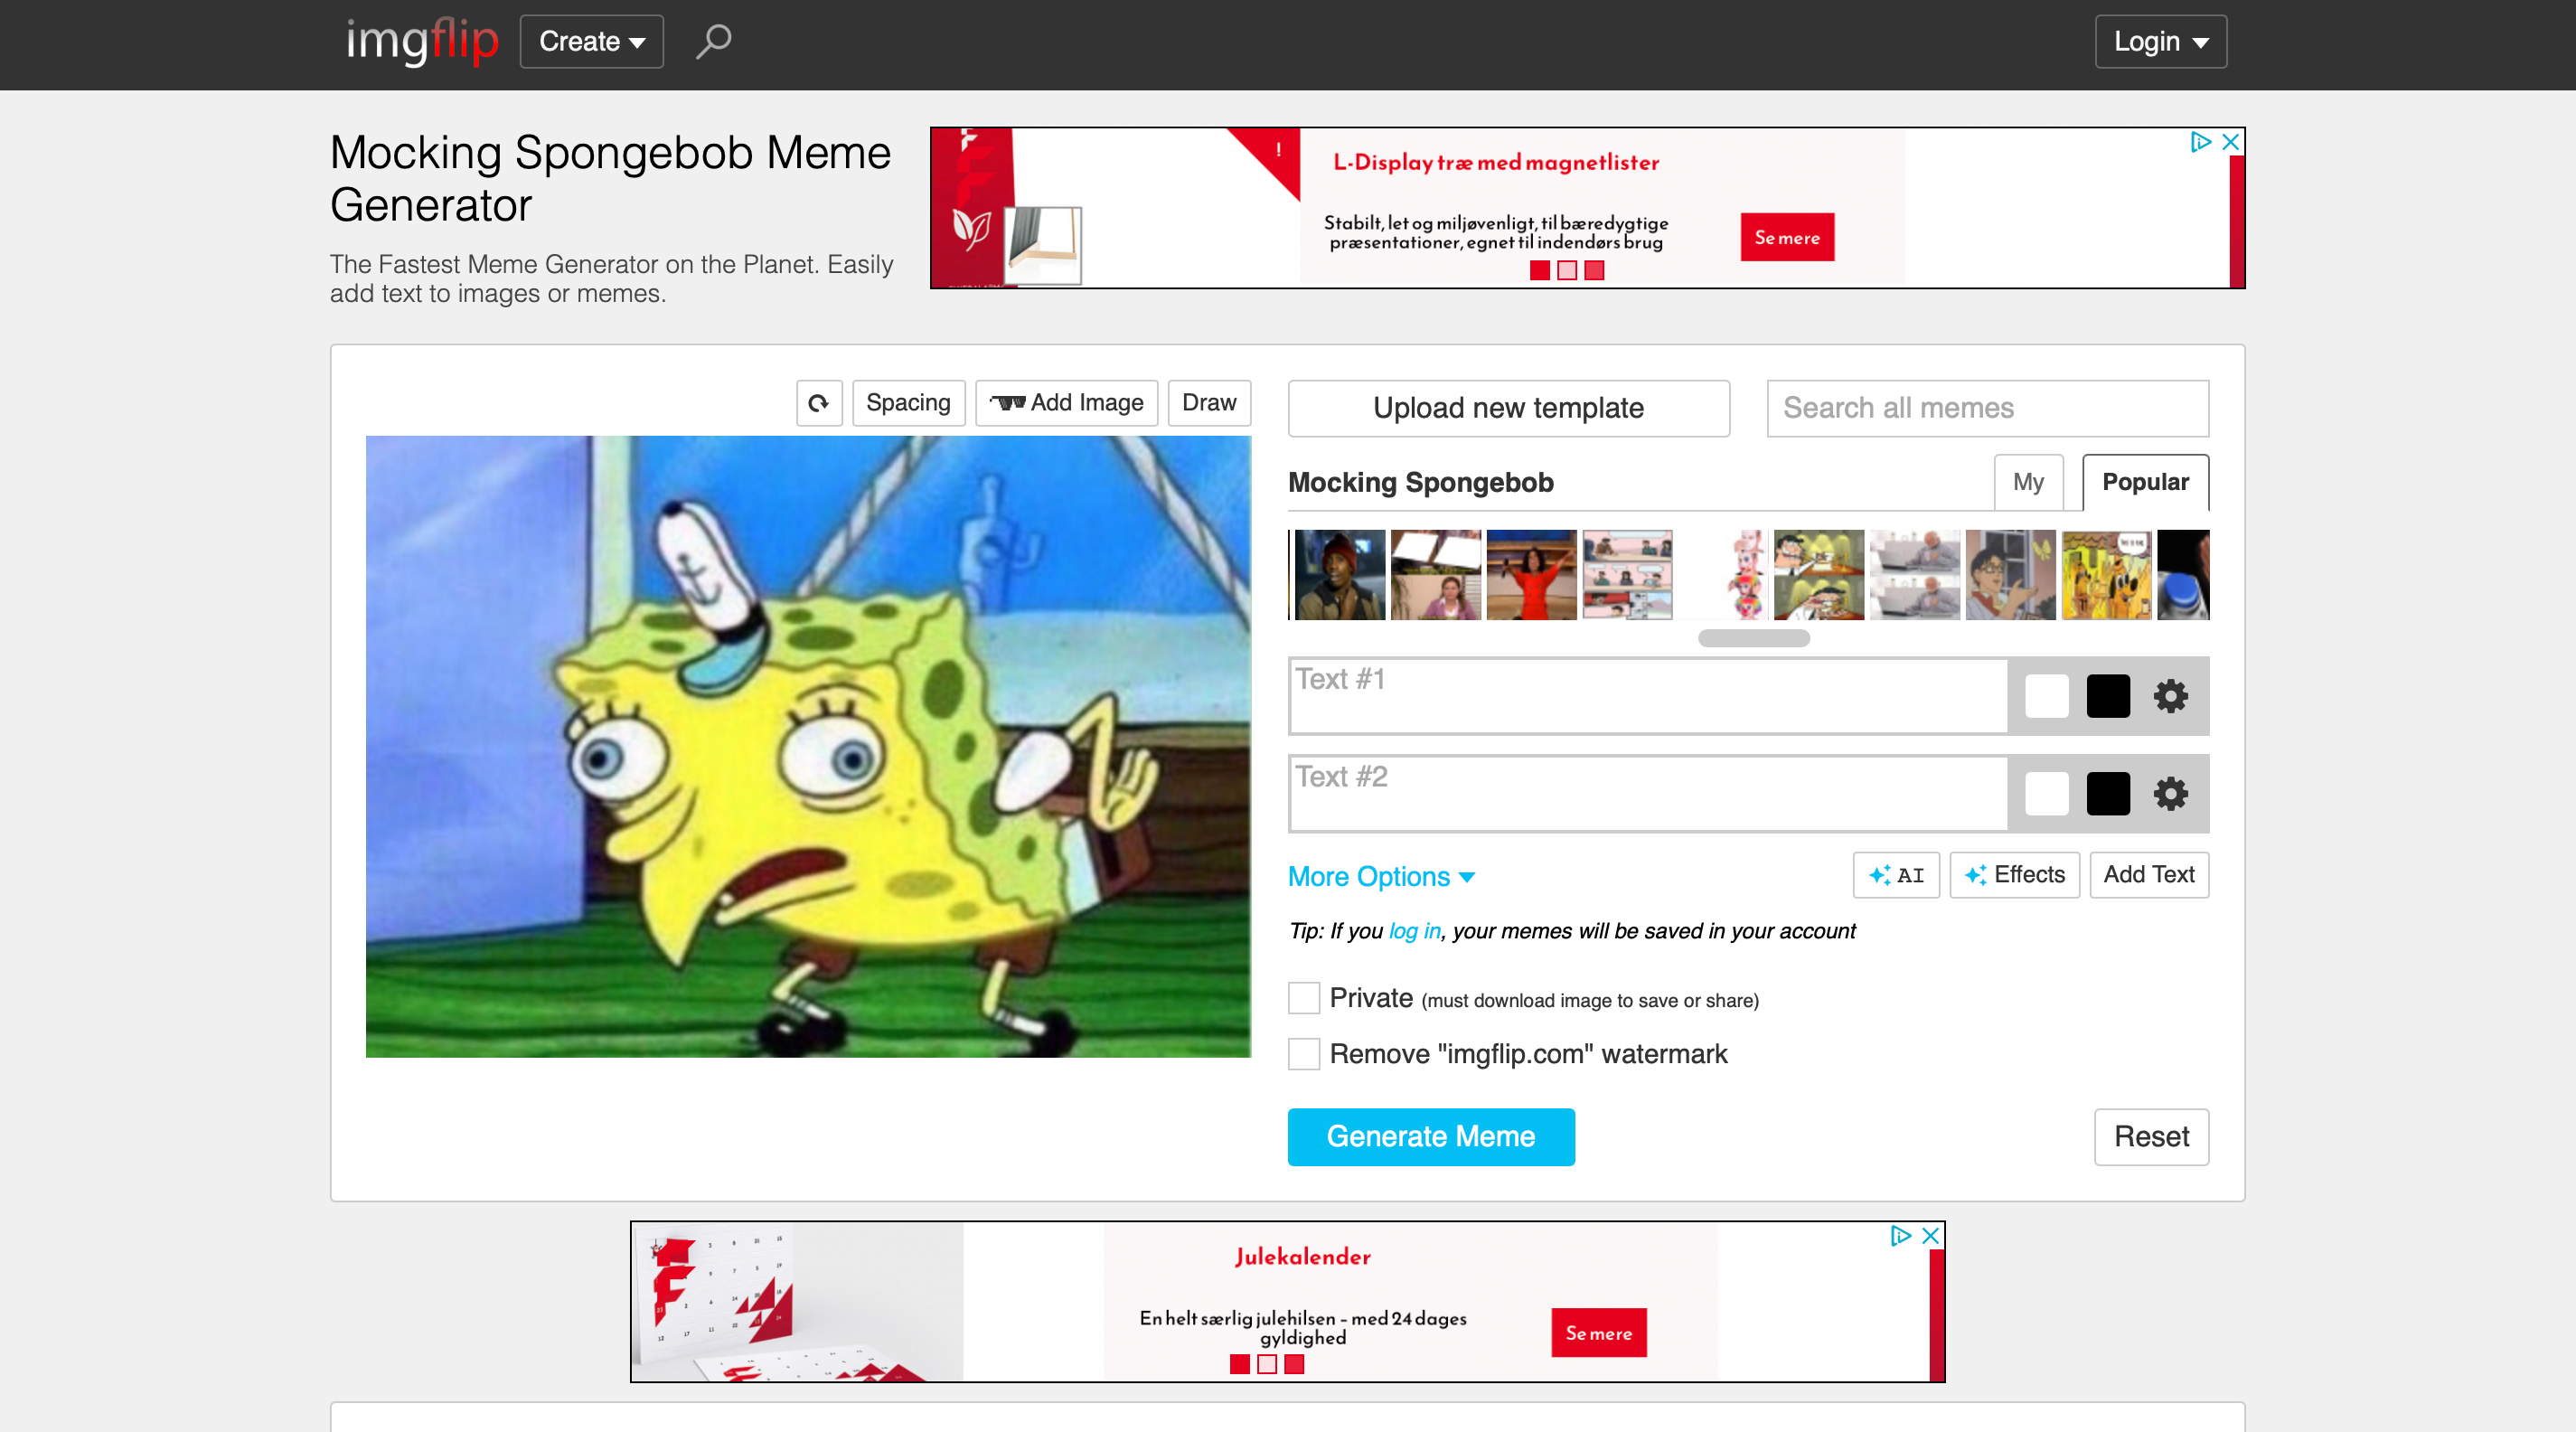
Task: Click the template list horizontal scrollbar
Action: click(1754, 638)
